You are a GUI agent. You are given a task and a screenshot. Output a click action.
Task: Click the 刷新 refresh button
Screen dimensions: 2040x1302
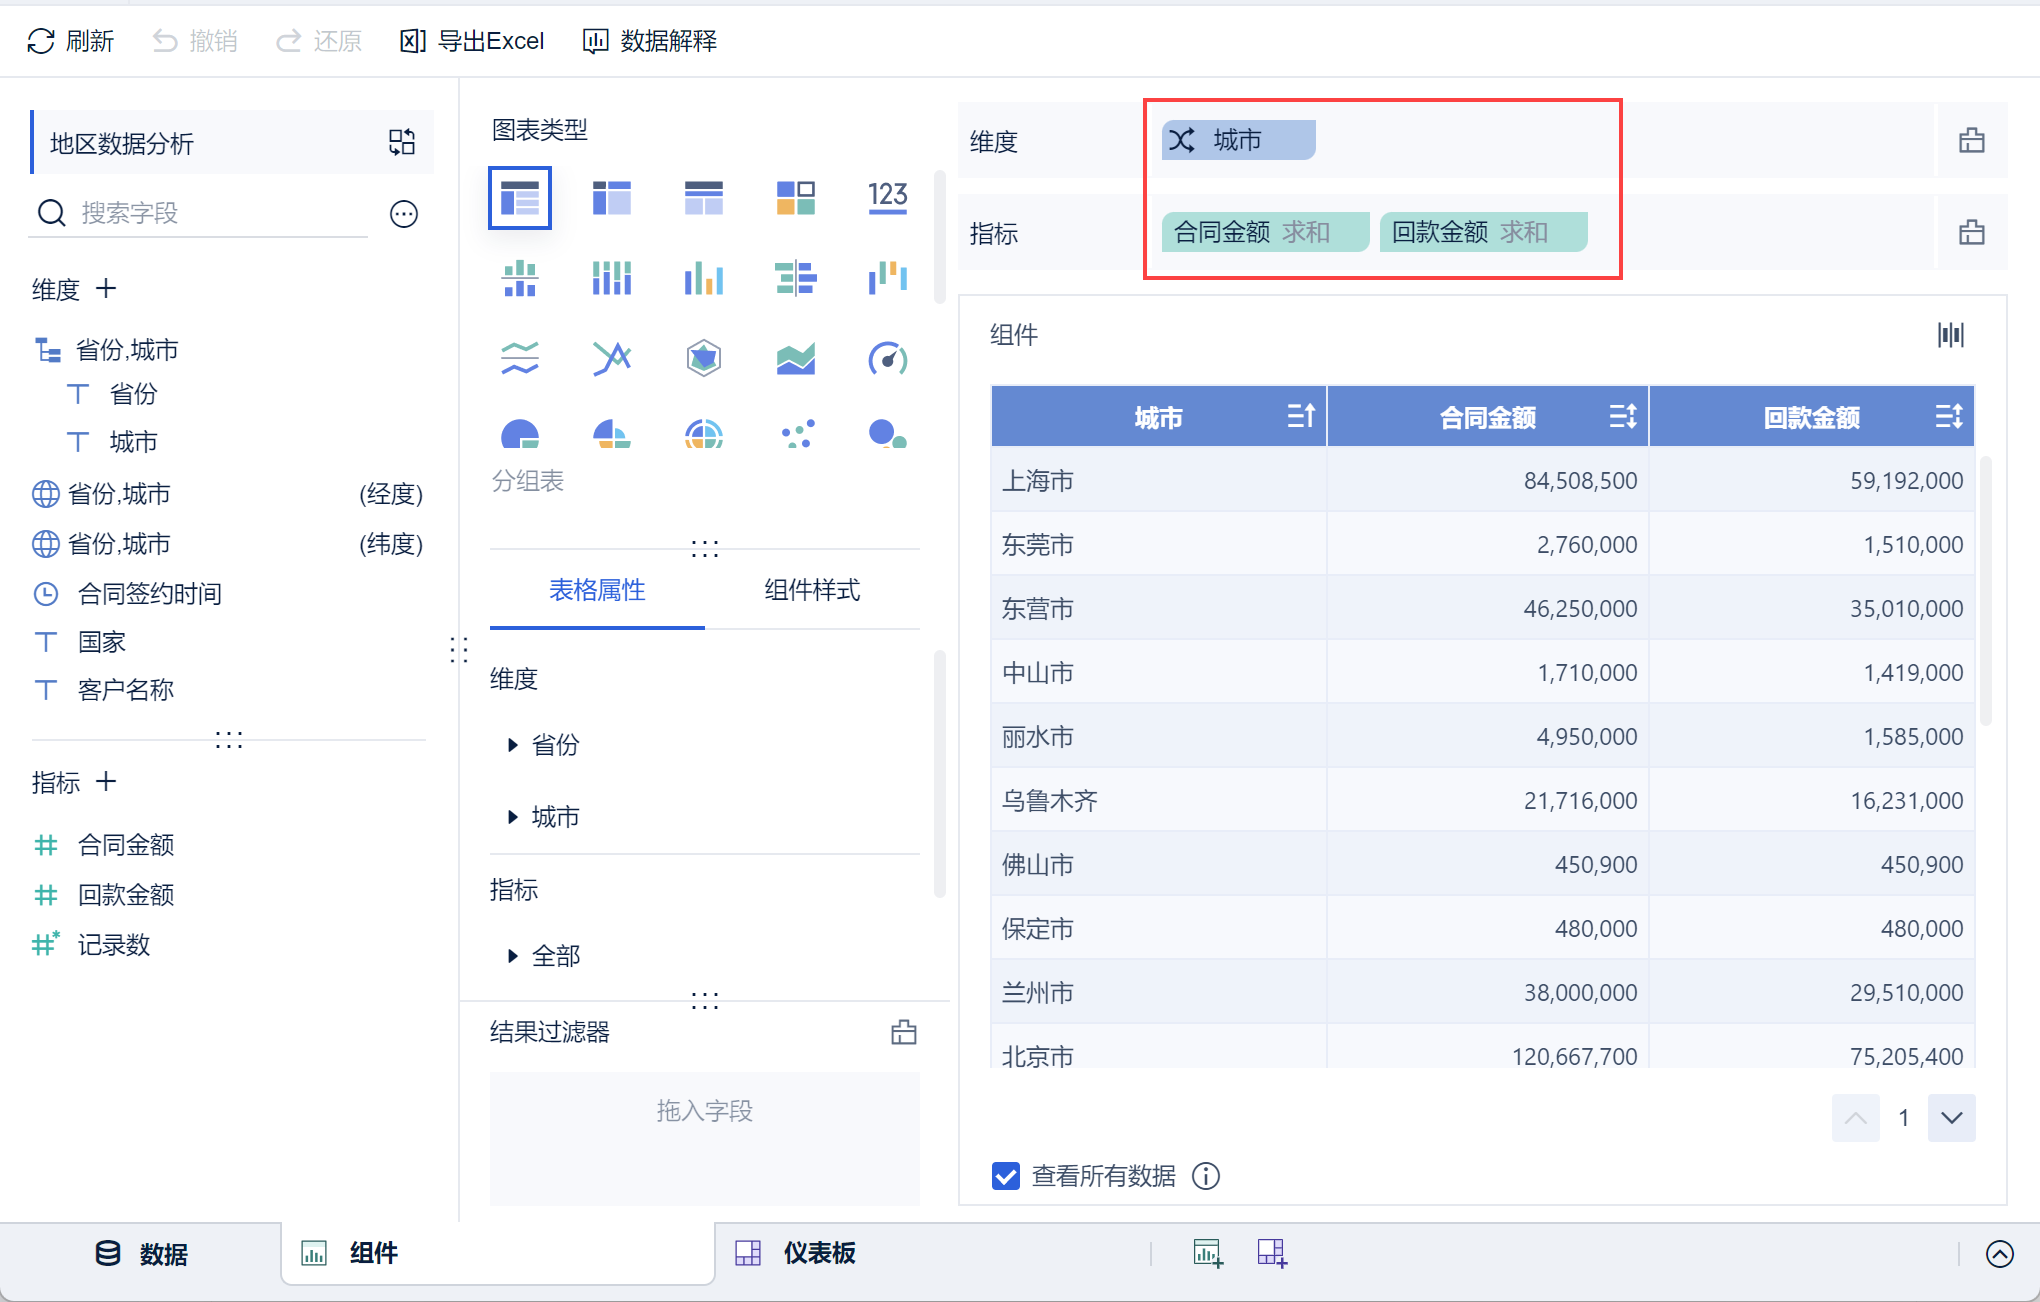70,41
